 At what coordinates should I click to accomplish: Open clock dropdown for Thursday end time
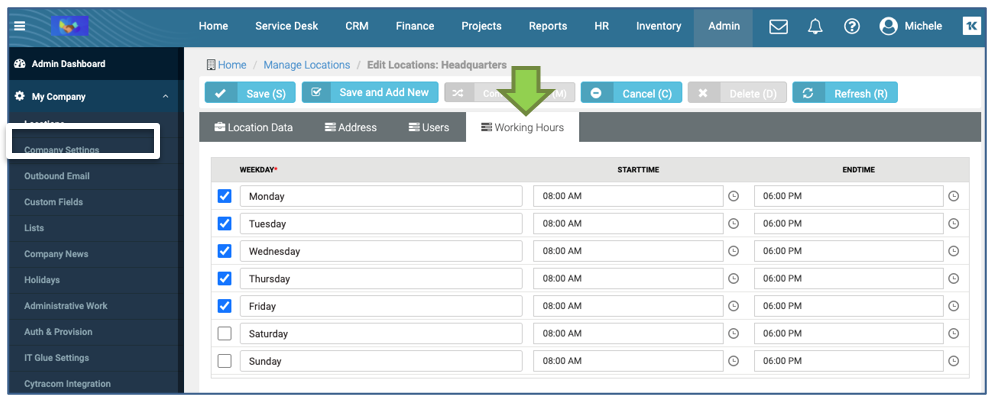[x=953, y=279]
